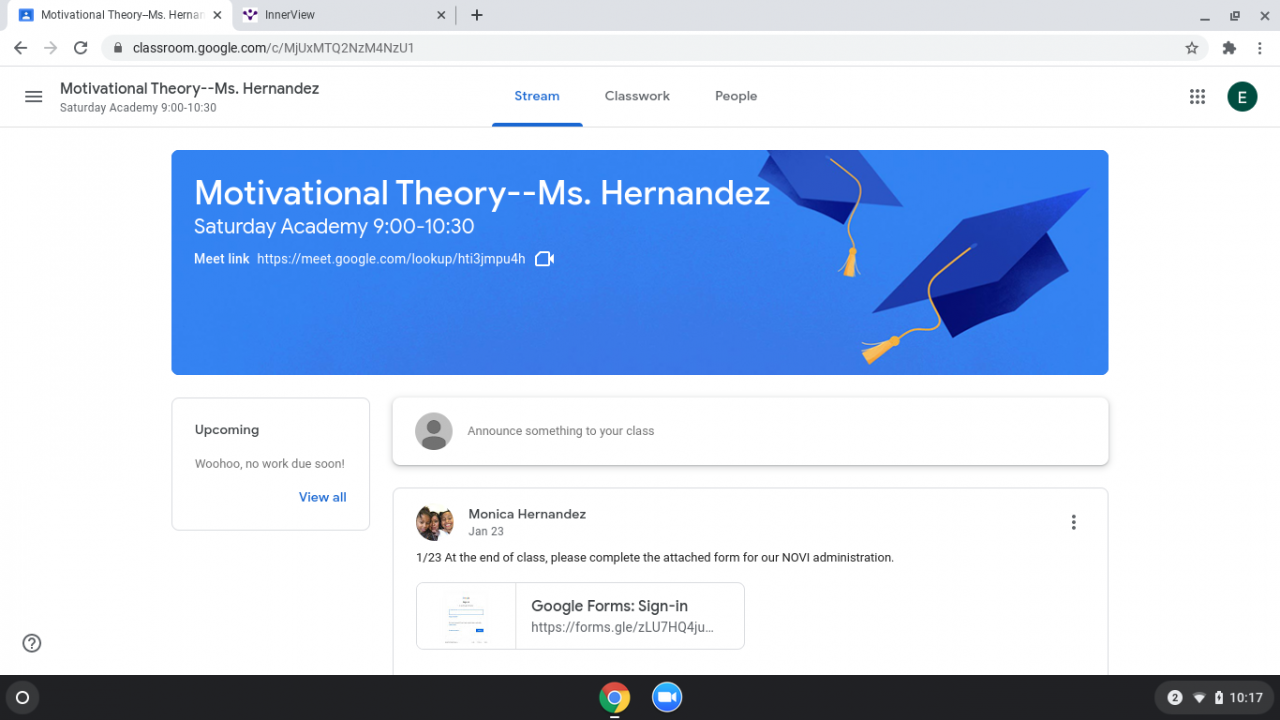Screen dimensions: 1280x720
Task: Click the Sign-in form thumbnail preview
Action: pyautogui.click(x=466, y=616)
